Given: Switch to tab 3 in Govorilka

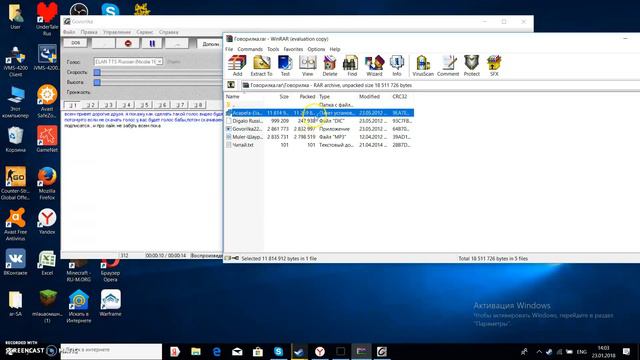Looking at the screenshot, I should (x=109, y=105).
